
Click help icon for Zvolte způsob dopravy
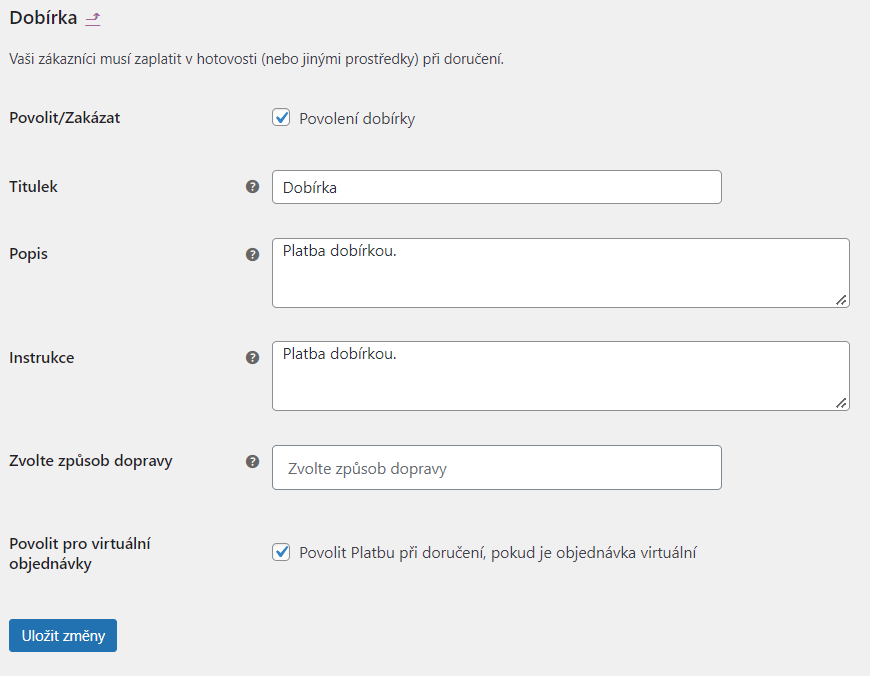pos(252,462)
